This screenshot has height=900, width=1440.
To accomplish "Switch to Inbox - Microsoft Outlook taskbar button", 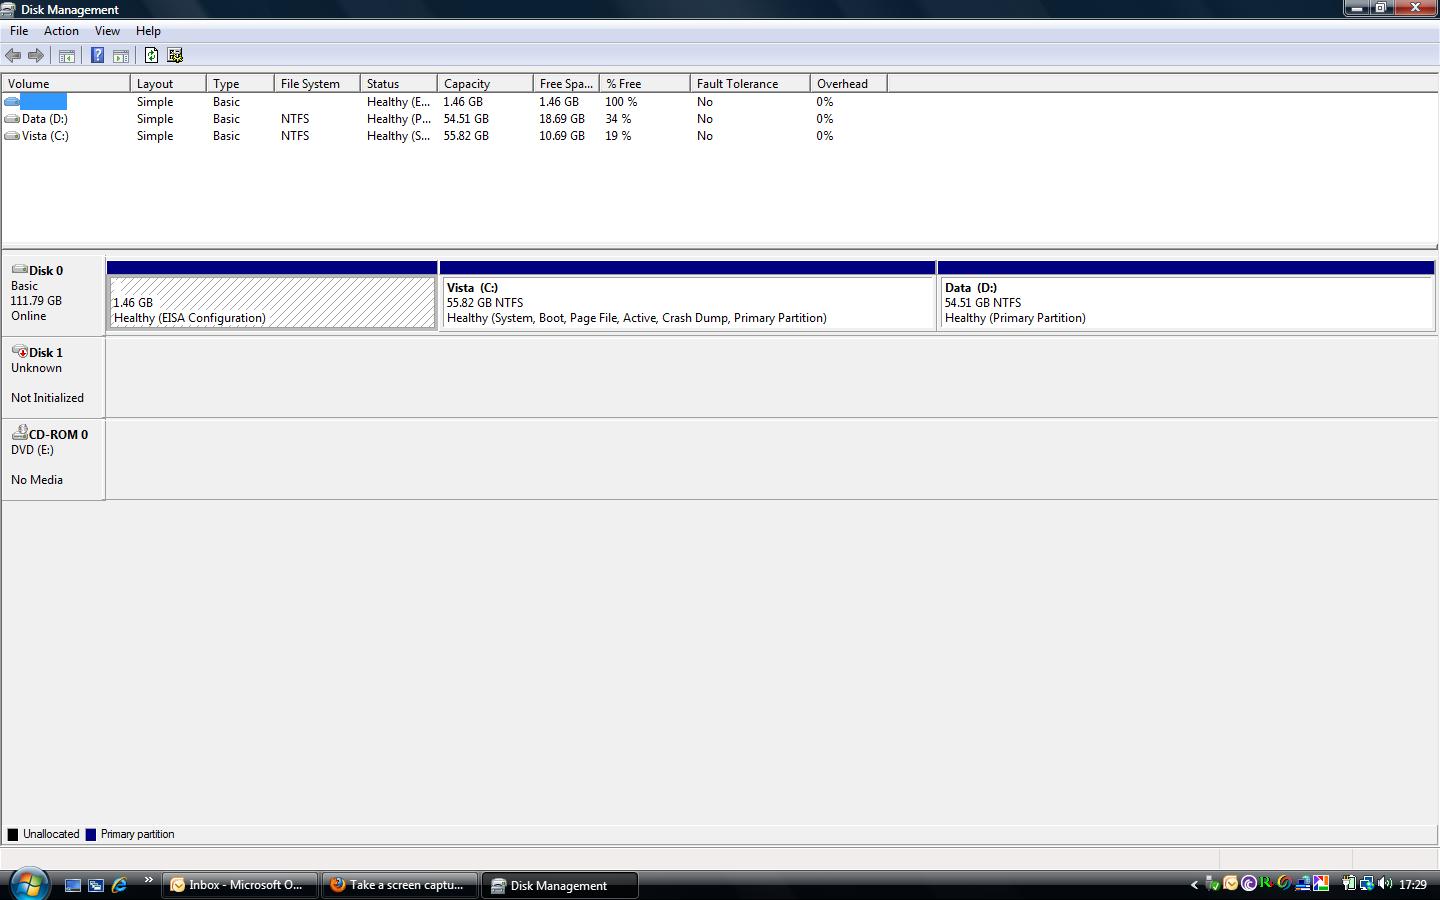I will [x=239, y=885].
